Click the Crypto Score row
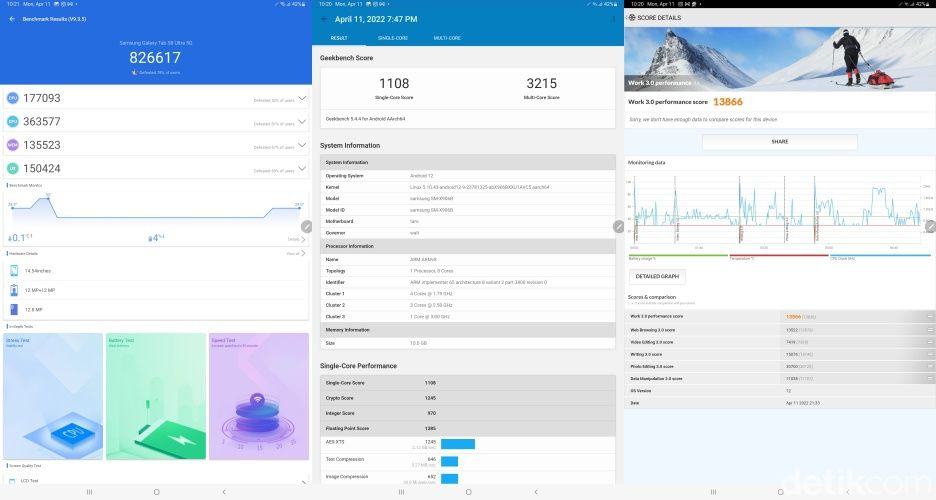936x500 pixels. (468, 398)
